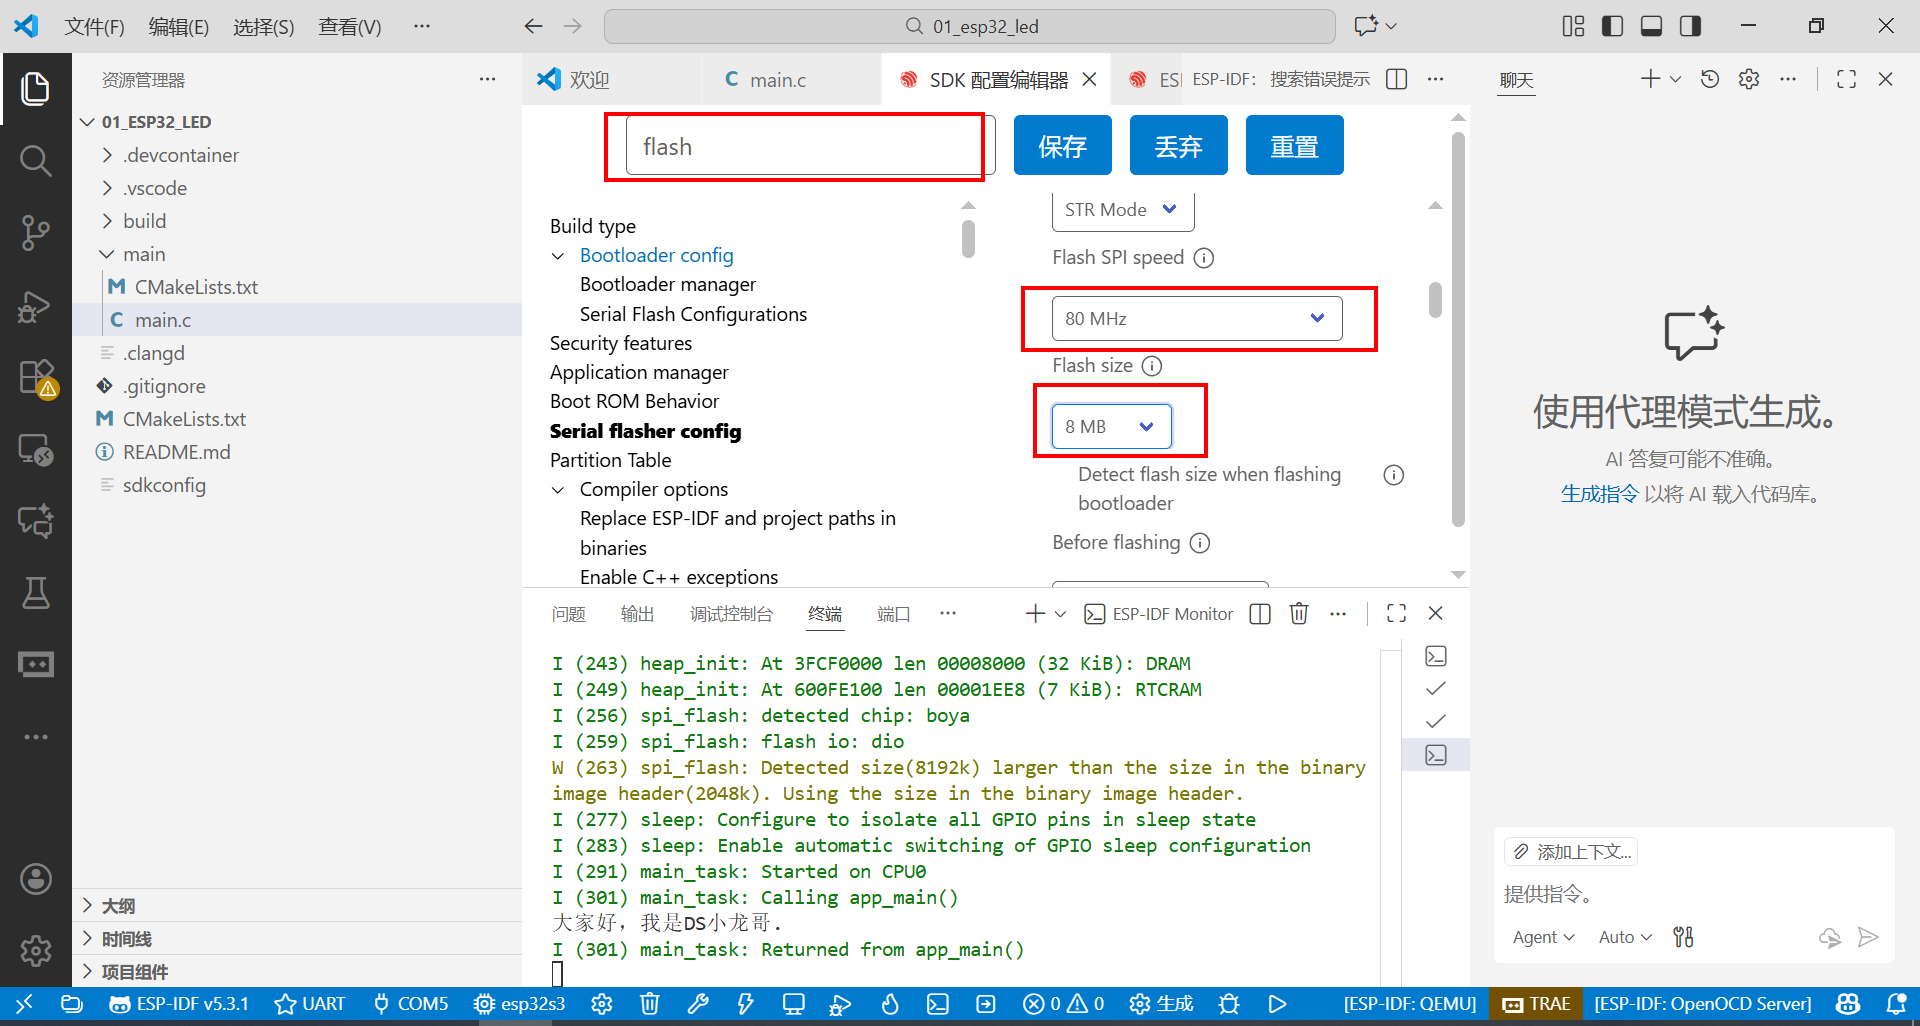This screenshot has height=1026, width=1920.
Task: Open the 查看(V) menu
Action: click(349, 27)
